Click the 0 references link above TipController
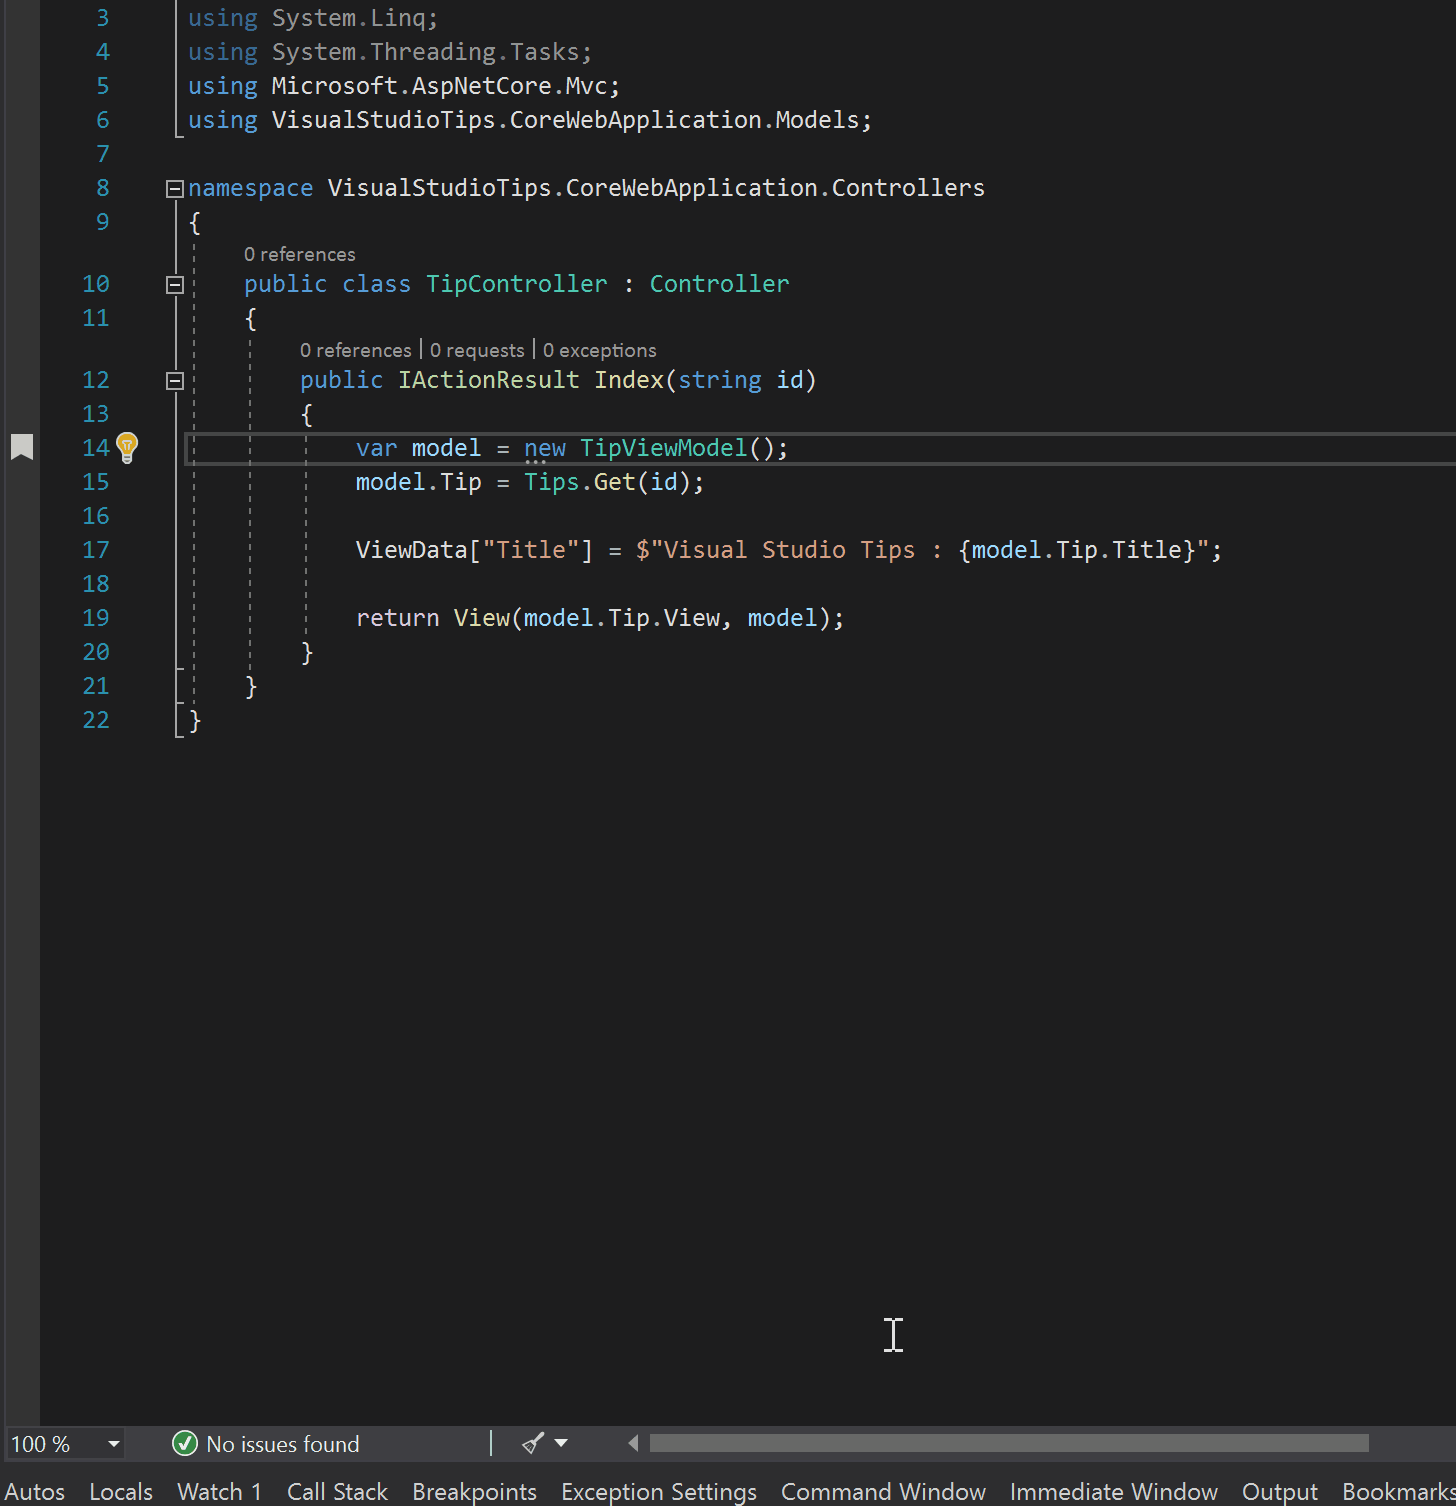 click(299, 254)
